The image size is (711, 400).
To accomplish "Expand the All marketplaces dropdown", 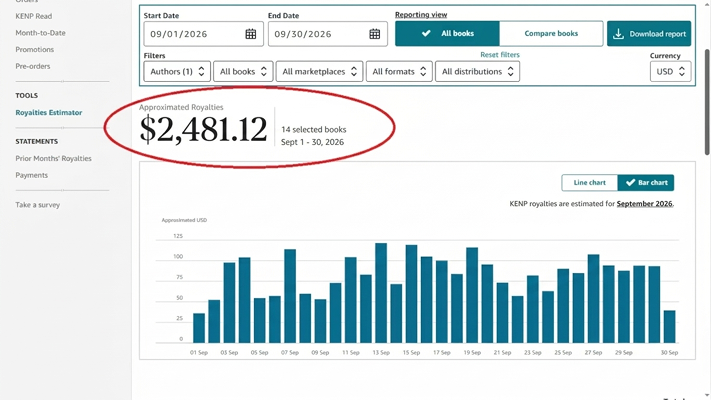I will [319, 71].
